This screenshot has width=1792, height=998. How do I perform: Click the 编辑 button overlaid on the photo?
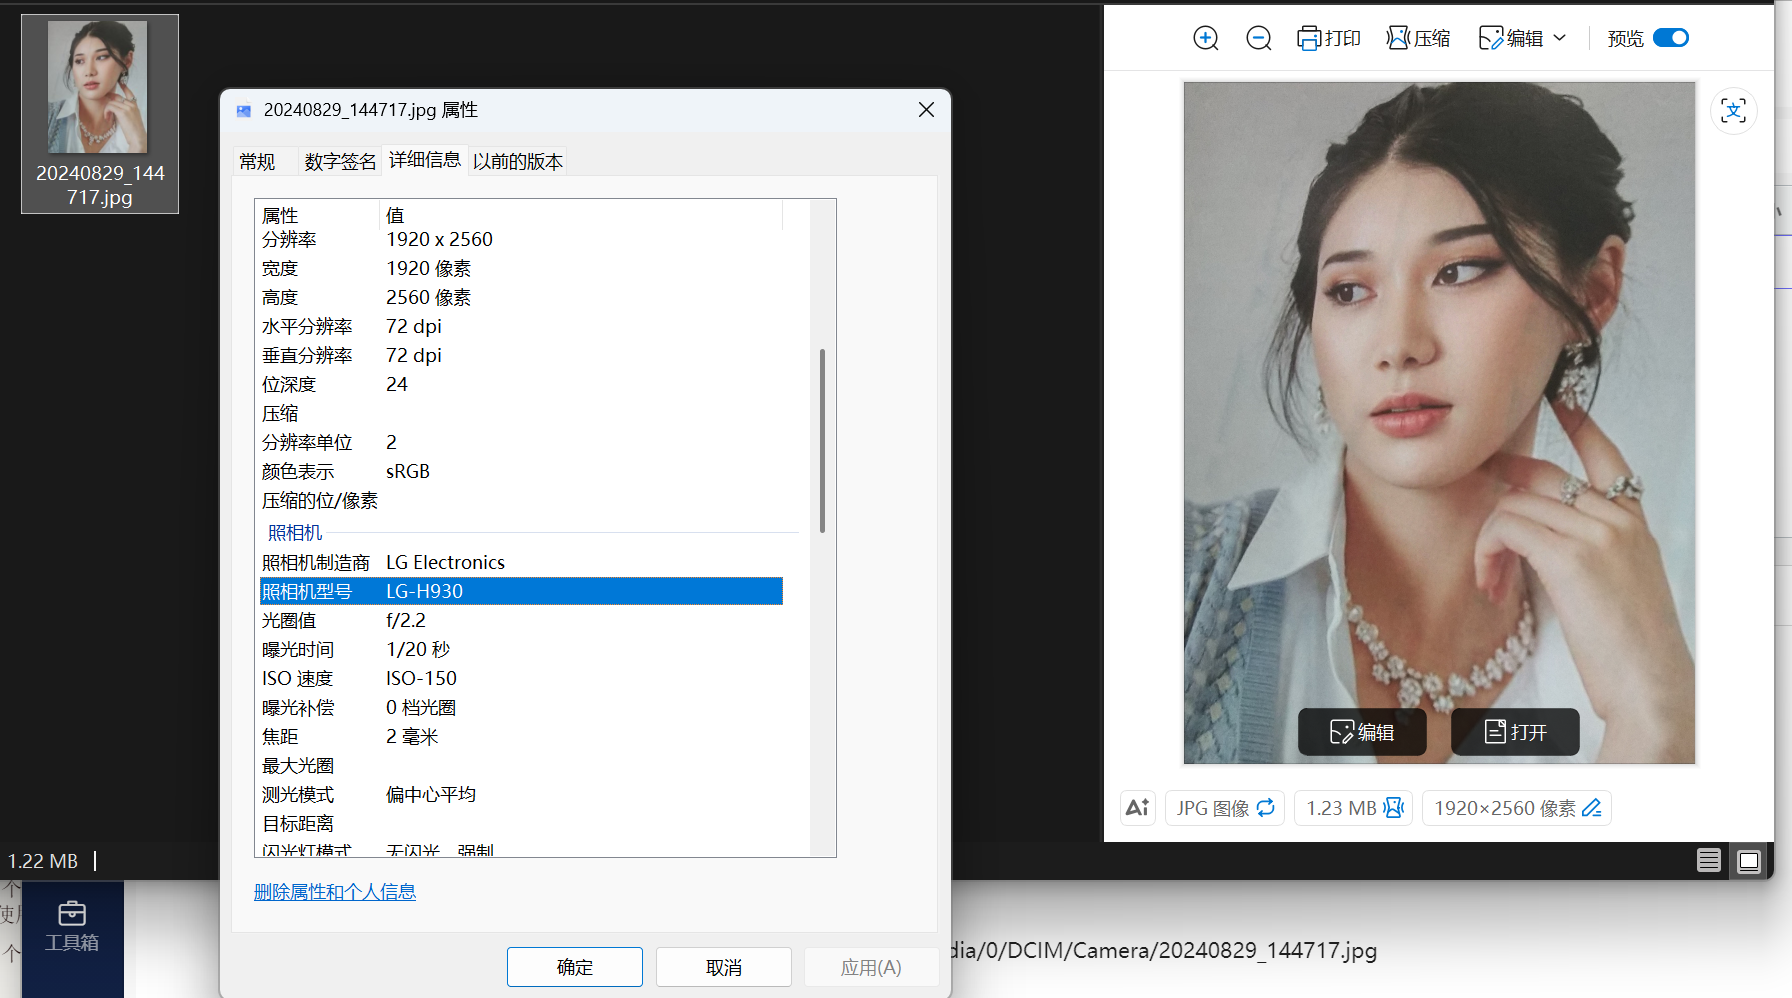[1362, 732]
